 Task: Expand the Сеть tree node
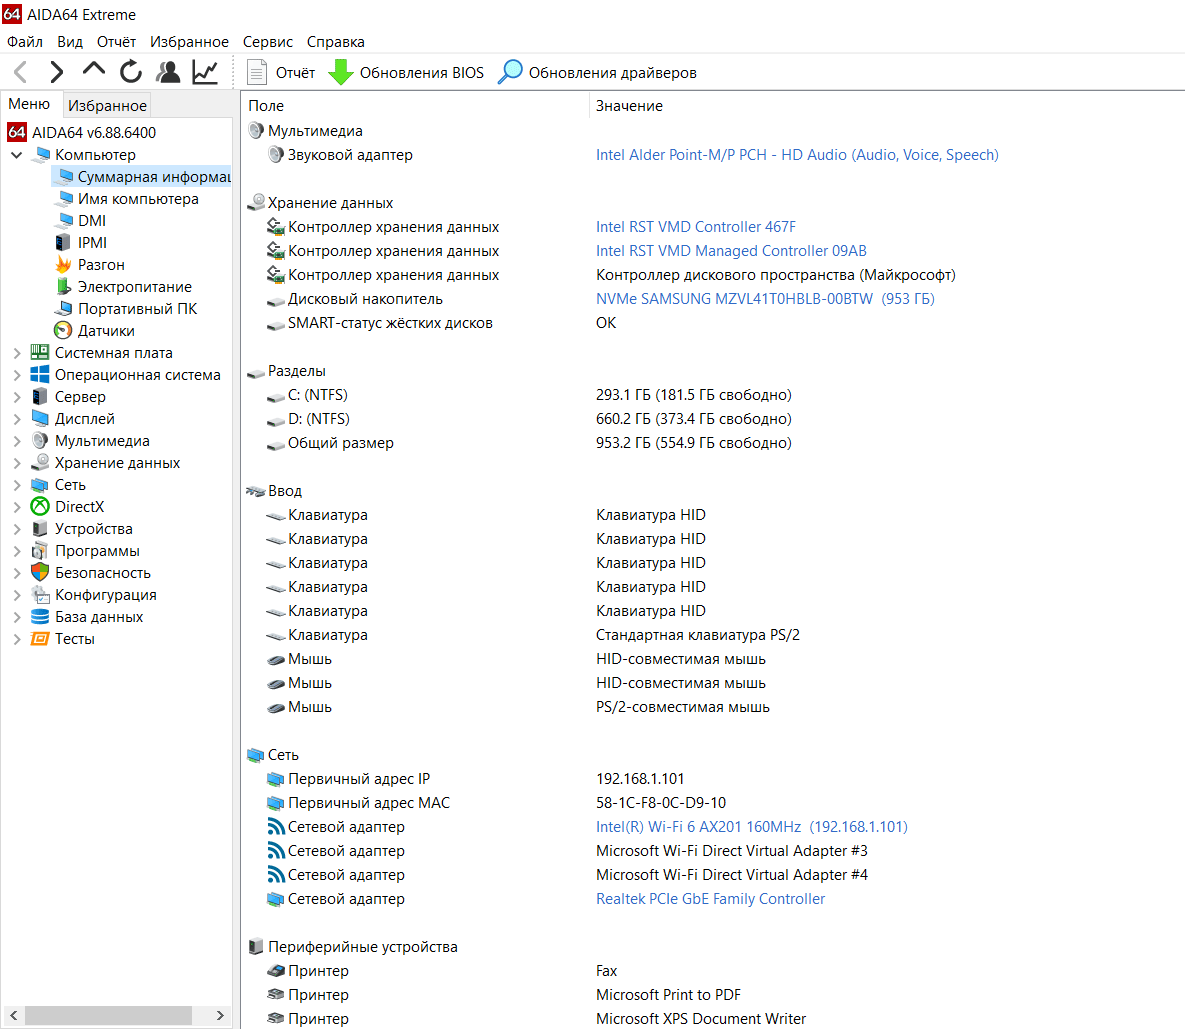17,485
